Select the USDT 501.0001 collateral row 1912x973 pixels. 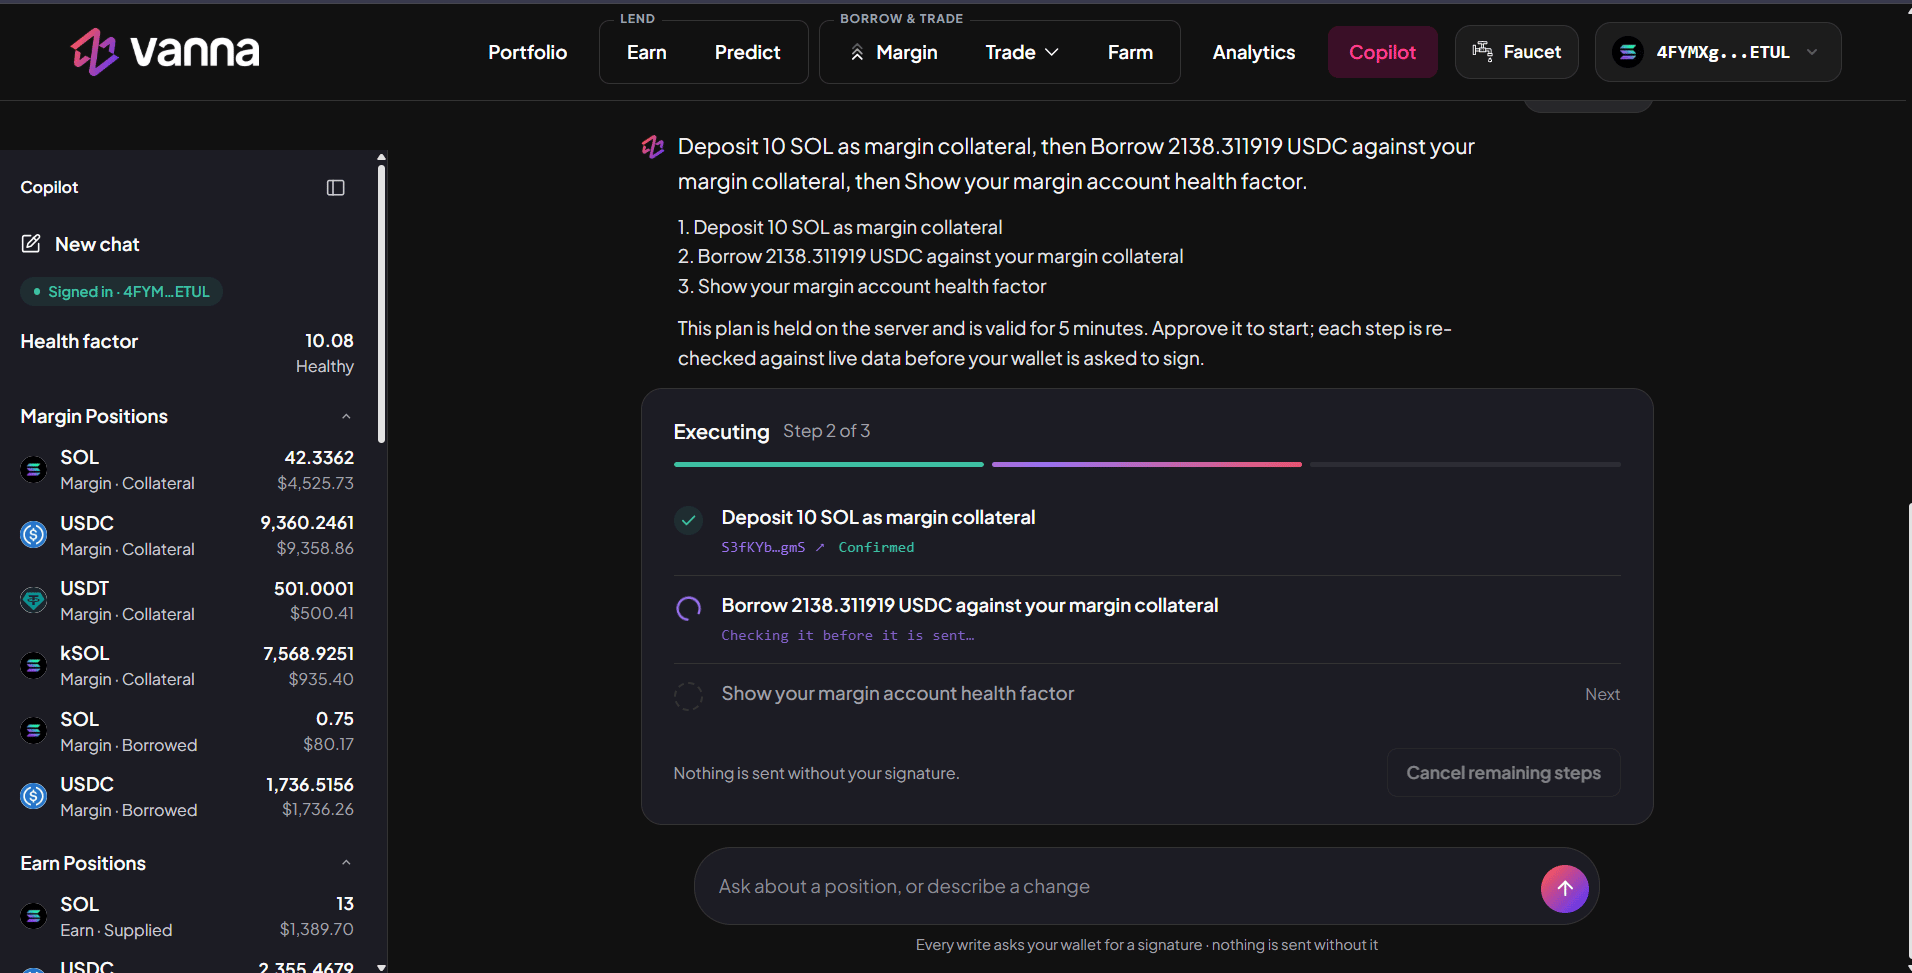coord(187,600)
